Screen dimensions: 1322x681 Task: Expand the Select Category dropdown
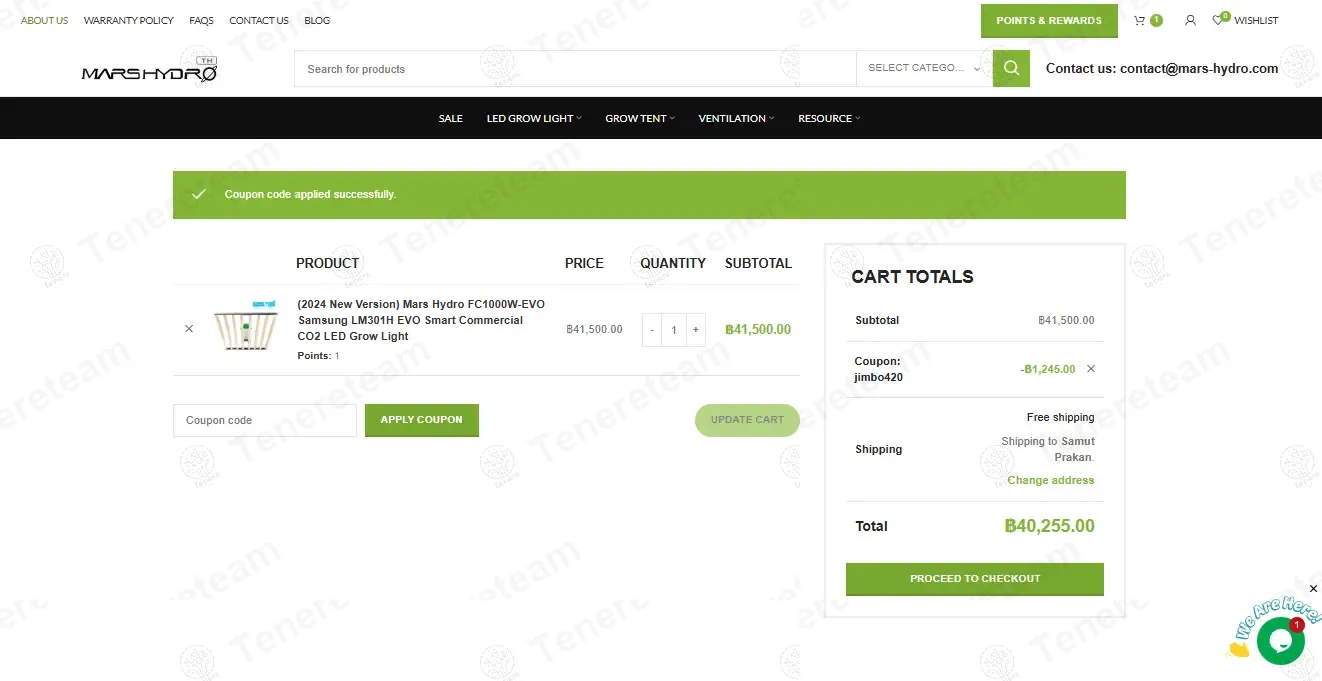pyautogui.click(x=924, y=69)
